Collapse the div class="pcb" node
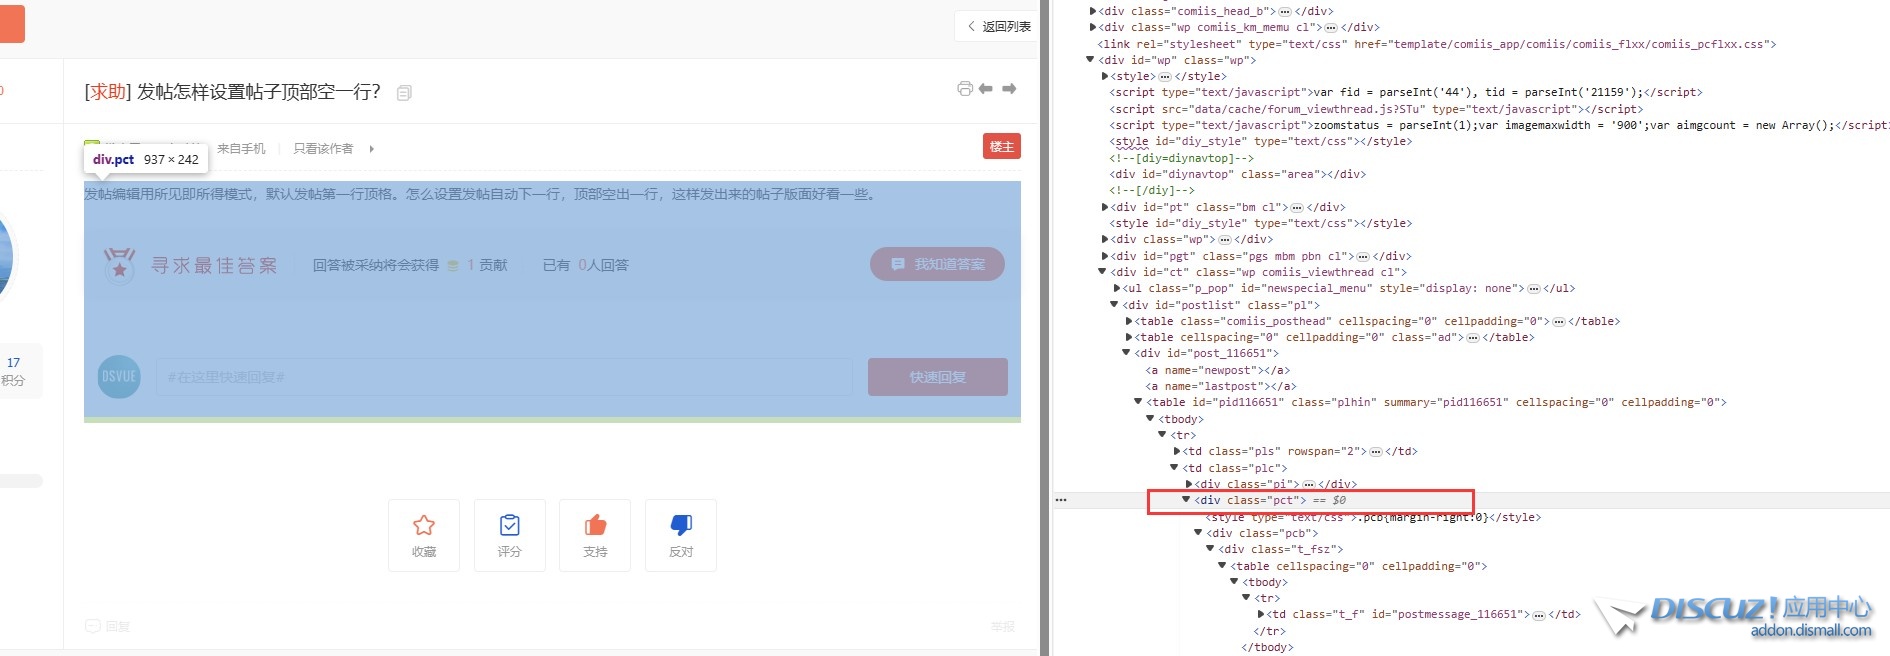 pyautogui.click(x=1198, y=533)
